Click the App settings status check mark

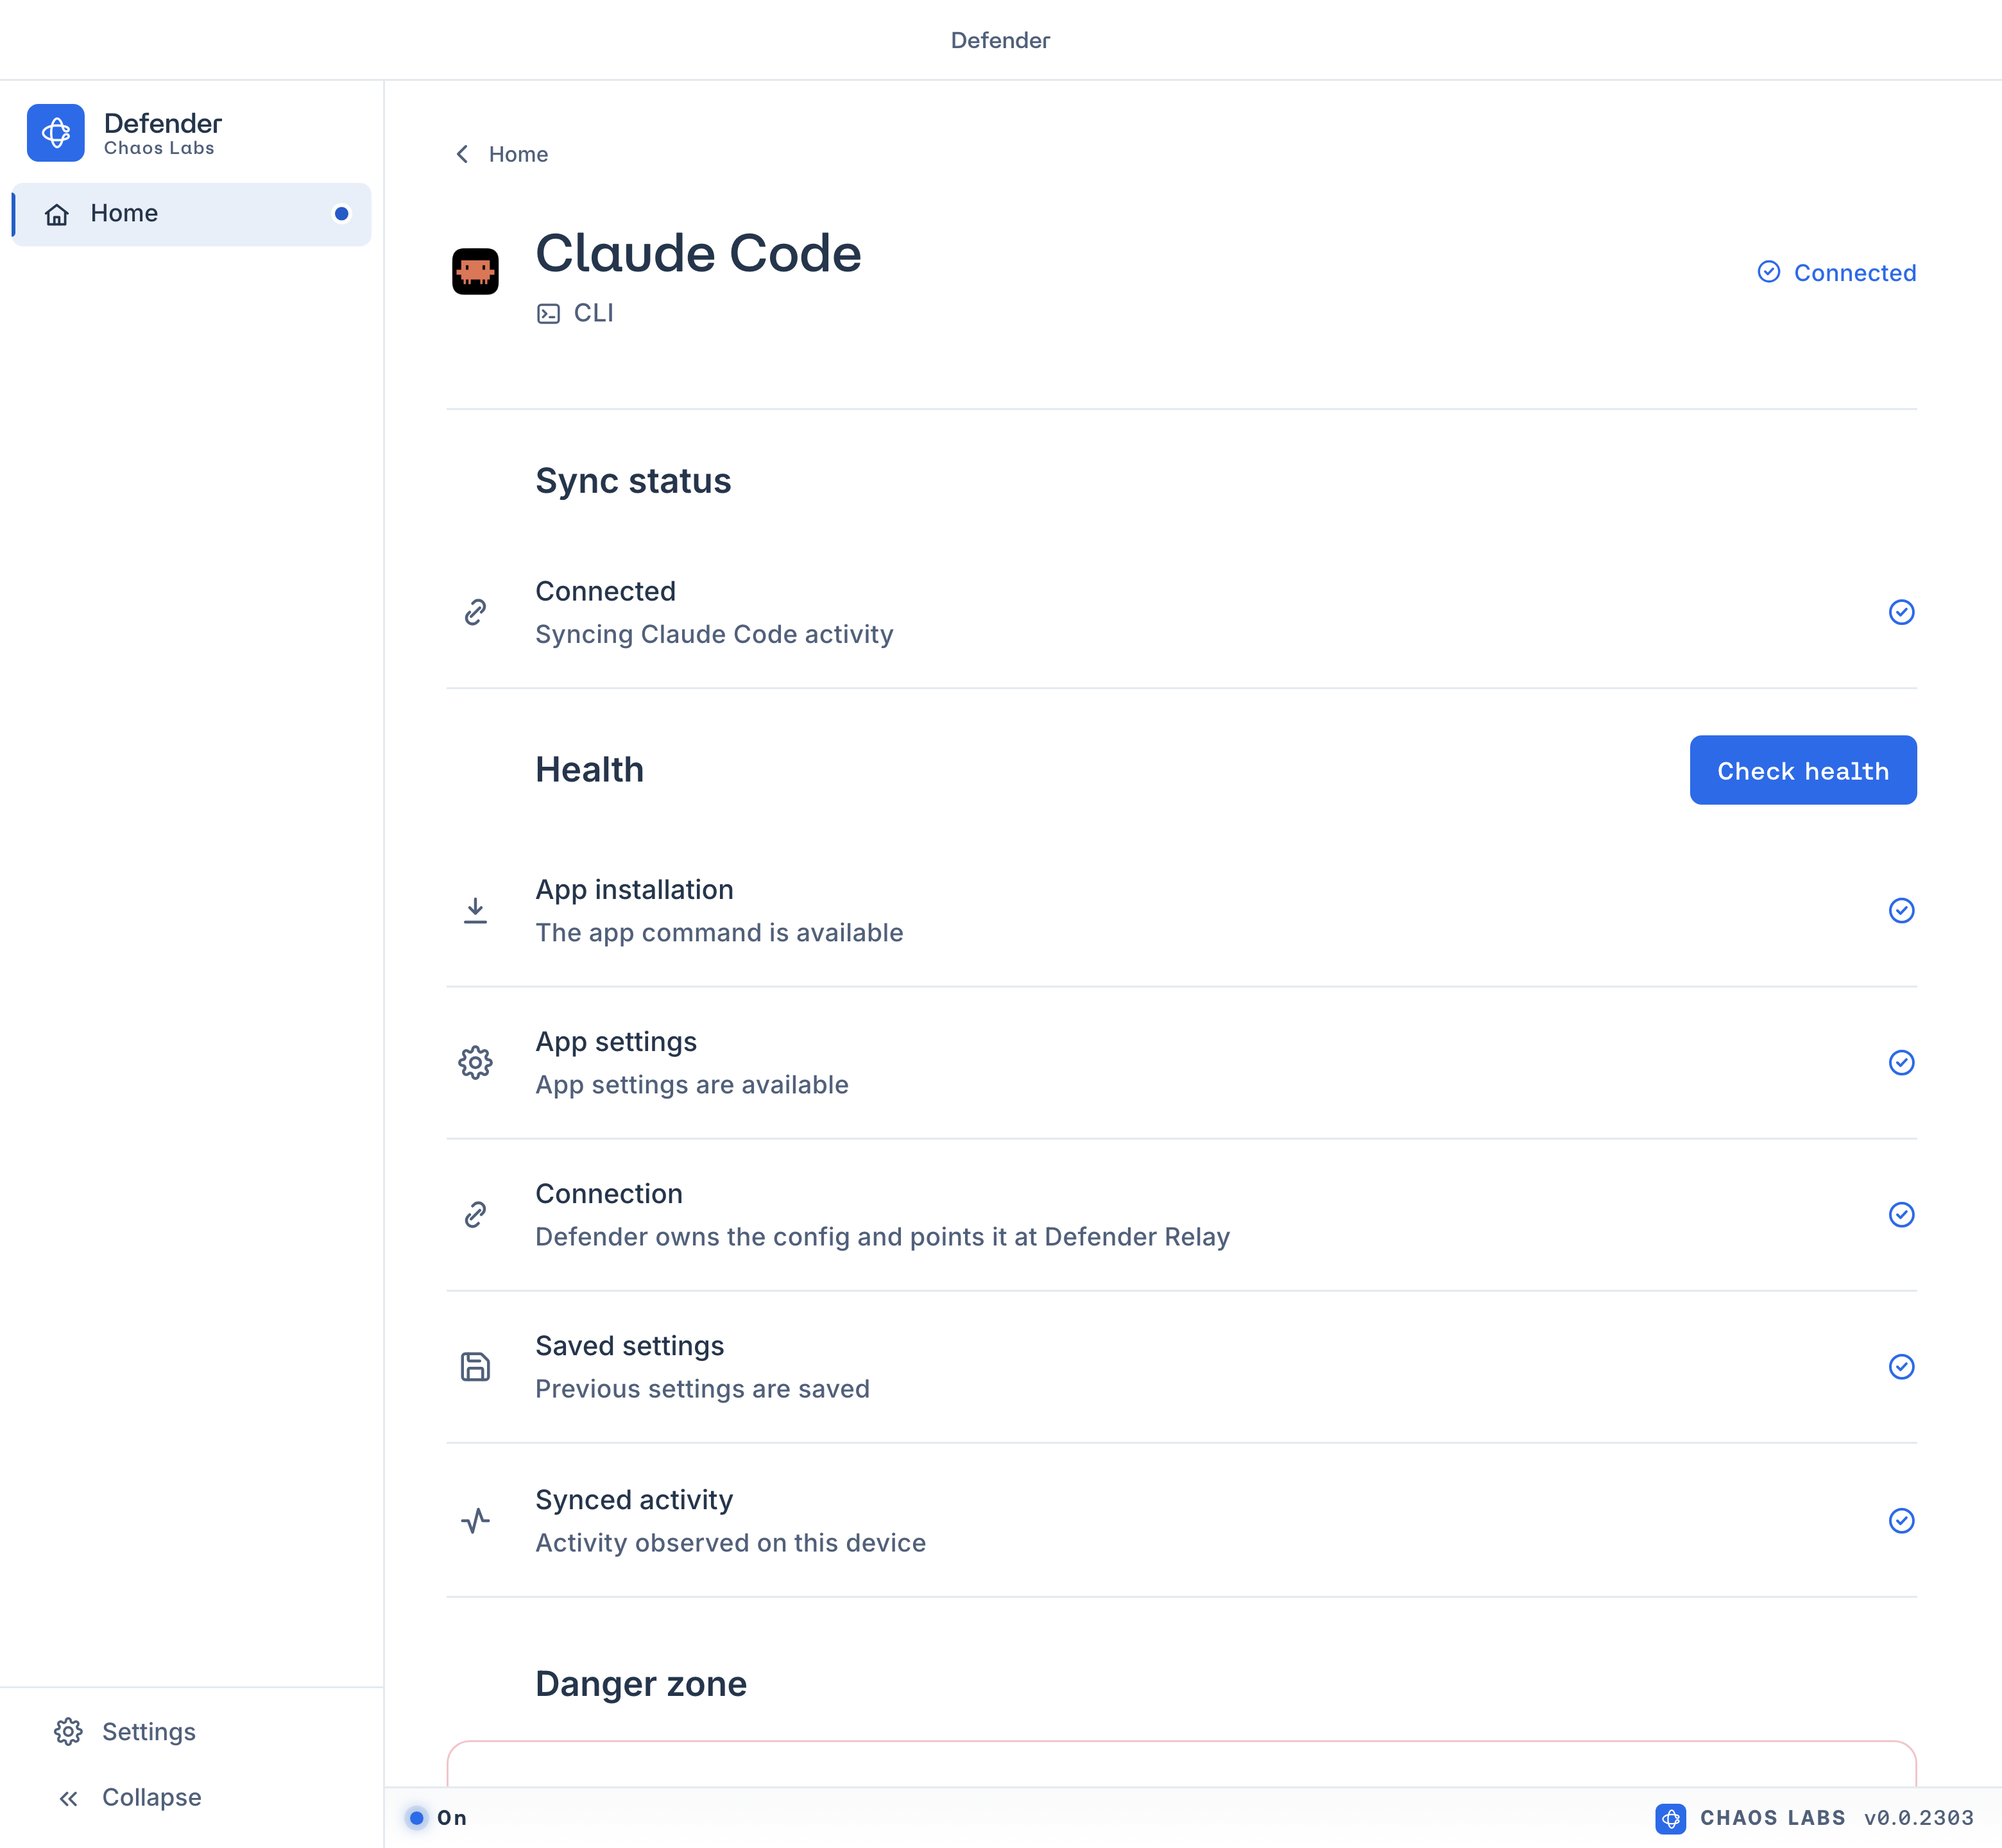pyautogui.click(x=1901, y=1063)
